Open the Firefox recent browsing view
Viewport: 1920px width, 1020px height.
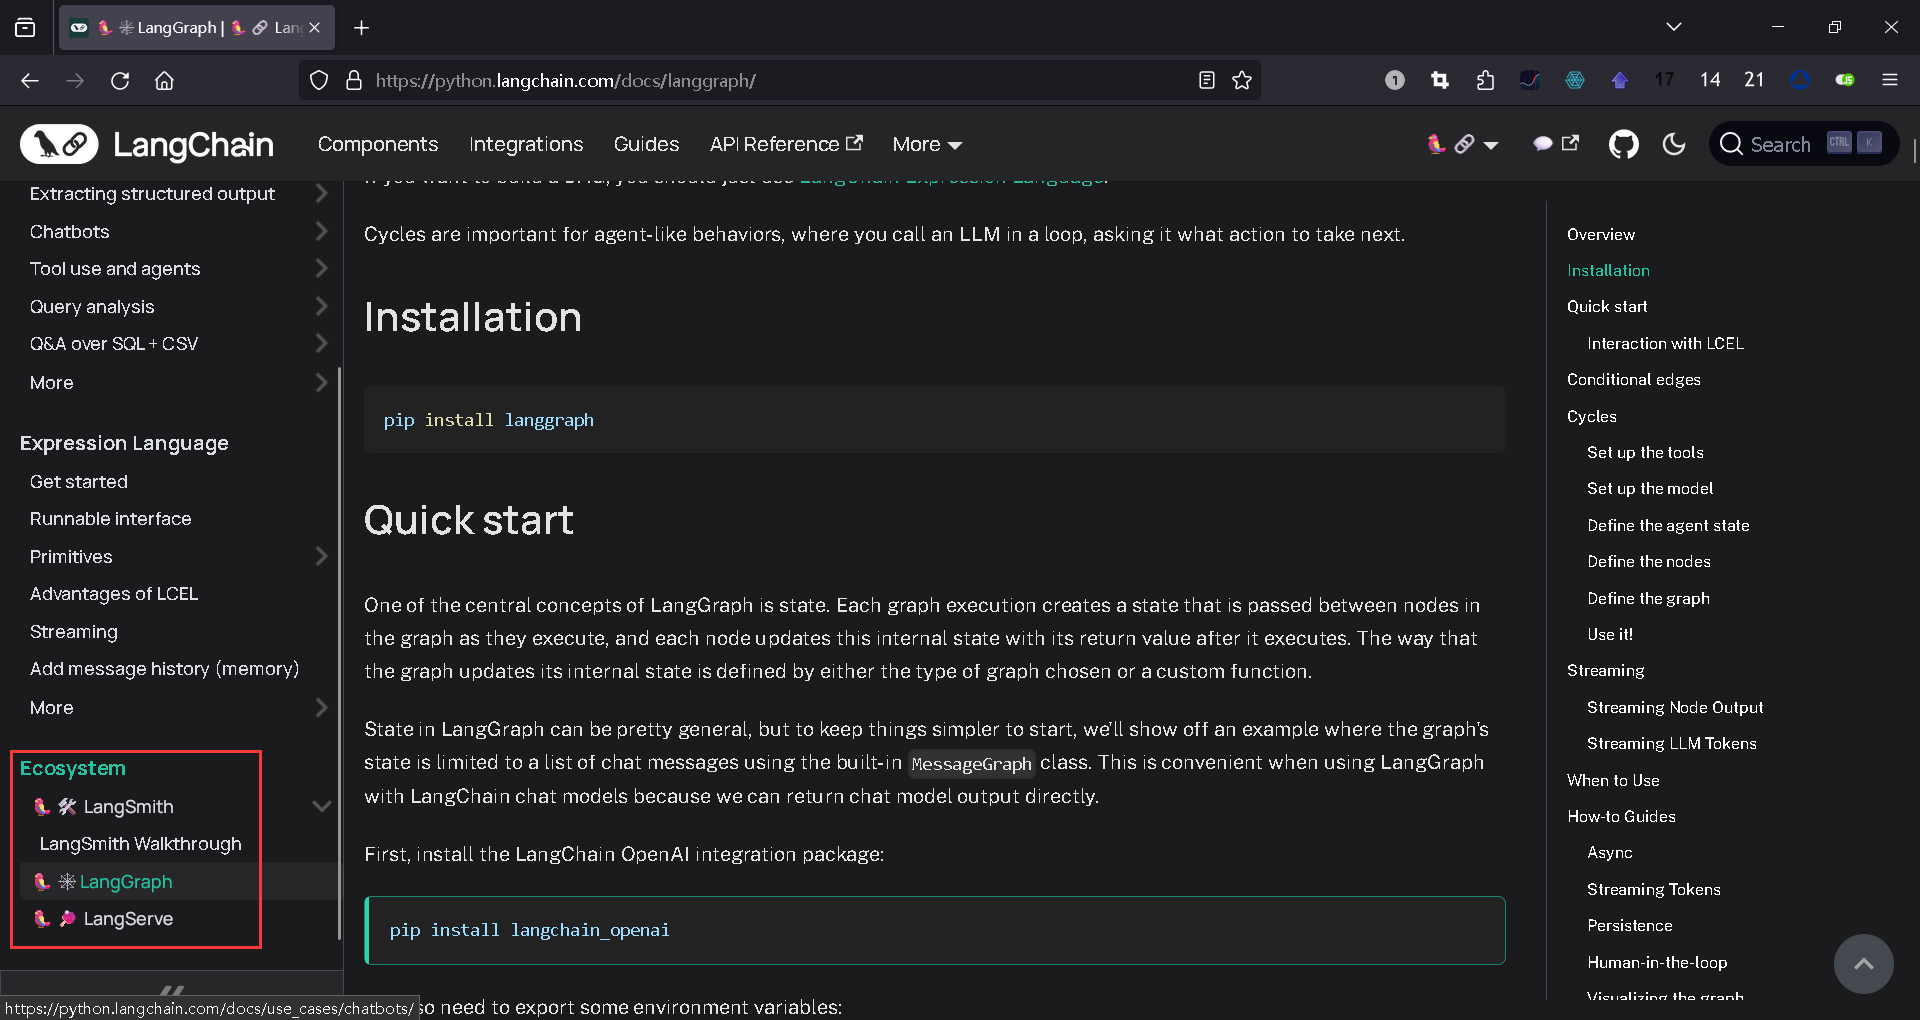click(x=25, y=28)
